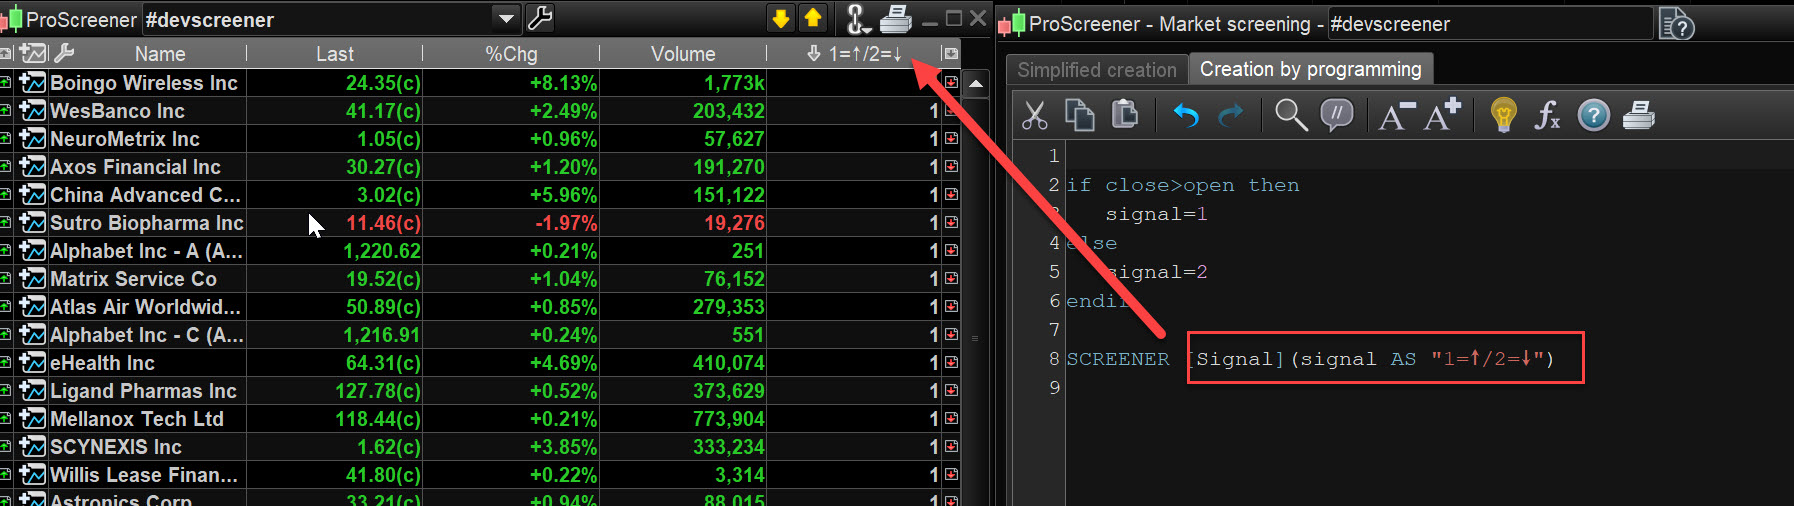Open chart icon for NeuroMetrix Inc

click(x=33, y=138)
